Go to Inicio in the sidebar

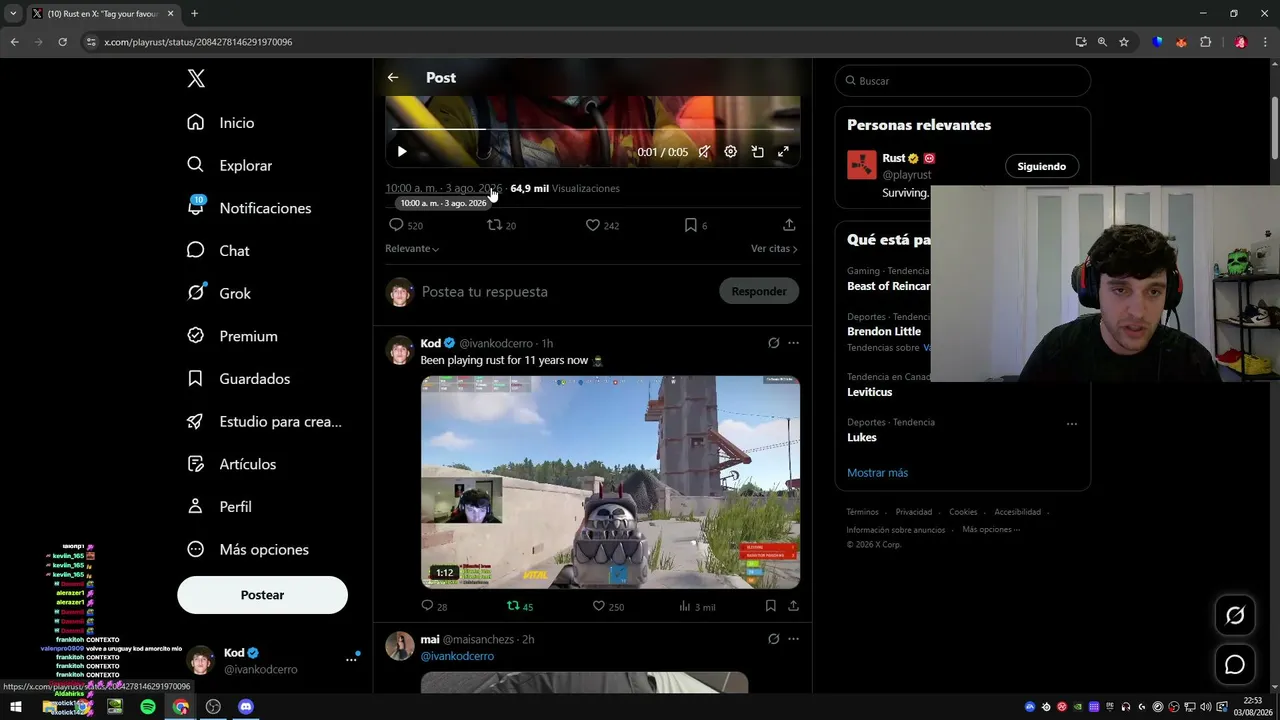tap(221, 123)
